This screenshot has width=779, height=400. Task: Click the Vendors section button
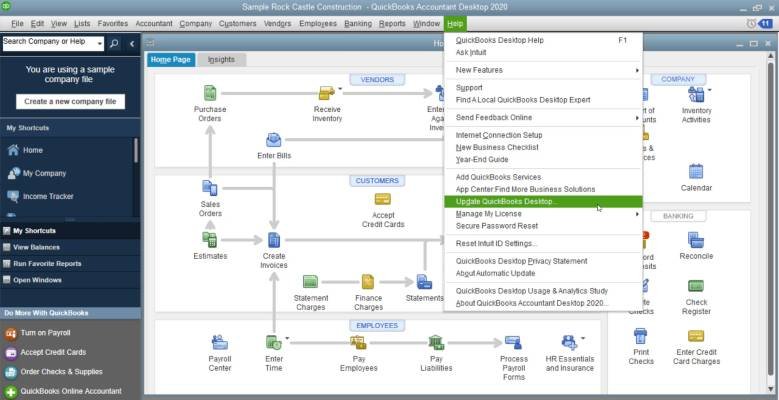(377, 80)
